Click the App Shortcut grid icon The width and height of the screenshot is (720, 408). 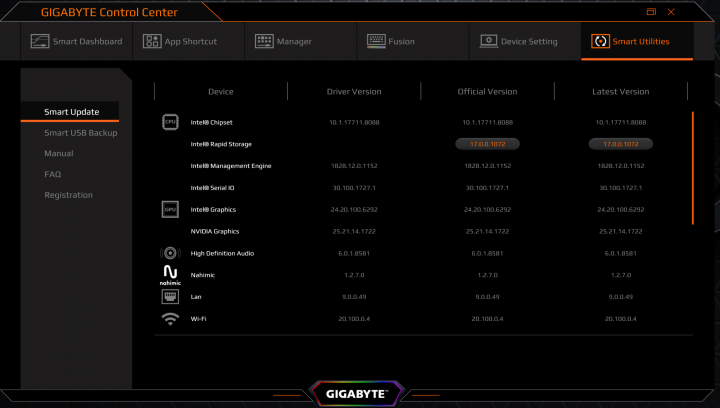152,41
